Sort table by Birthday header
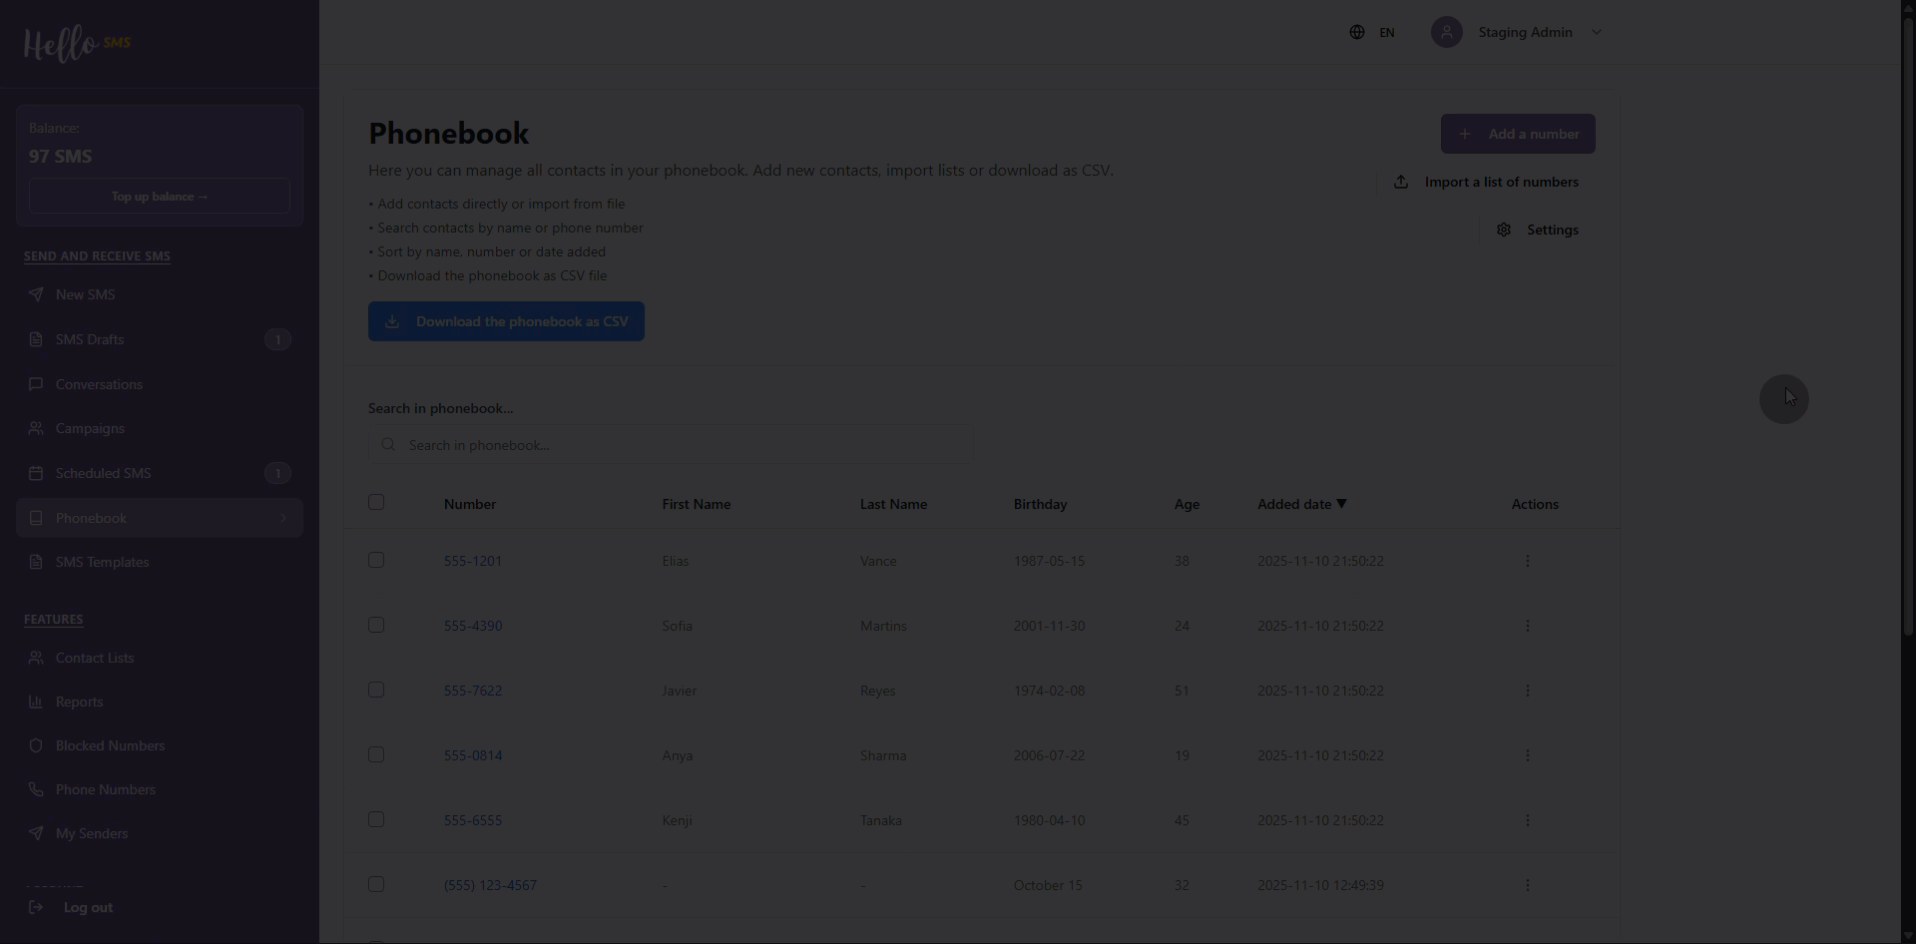1916x944 pixels. point(1040,504)
